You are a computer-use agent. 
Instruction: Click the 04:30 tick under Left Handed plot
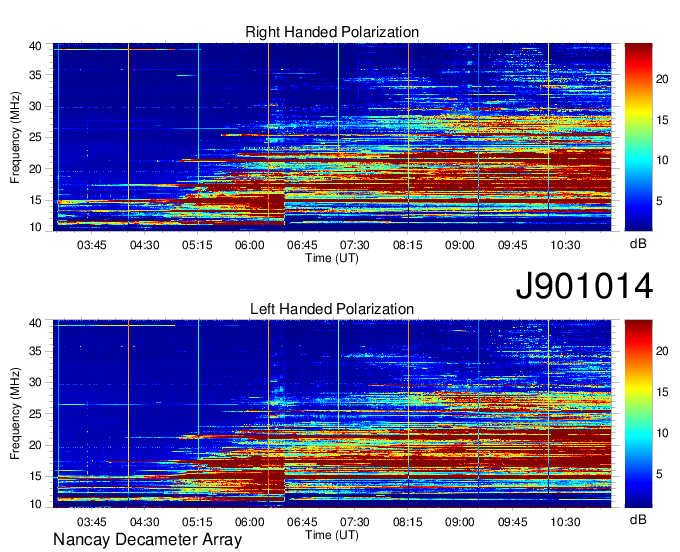pyautogui.click(x=144, y=522)
